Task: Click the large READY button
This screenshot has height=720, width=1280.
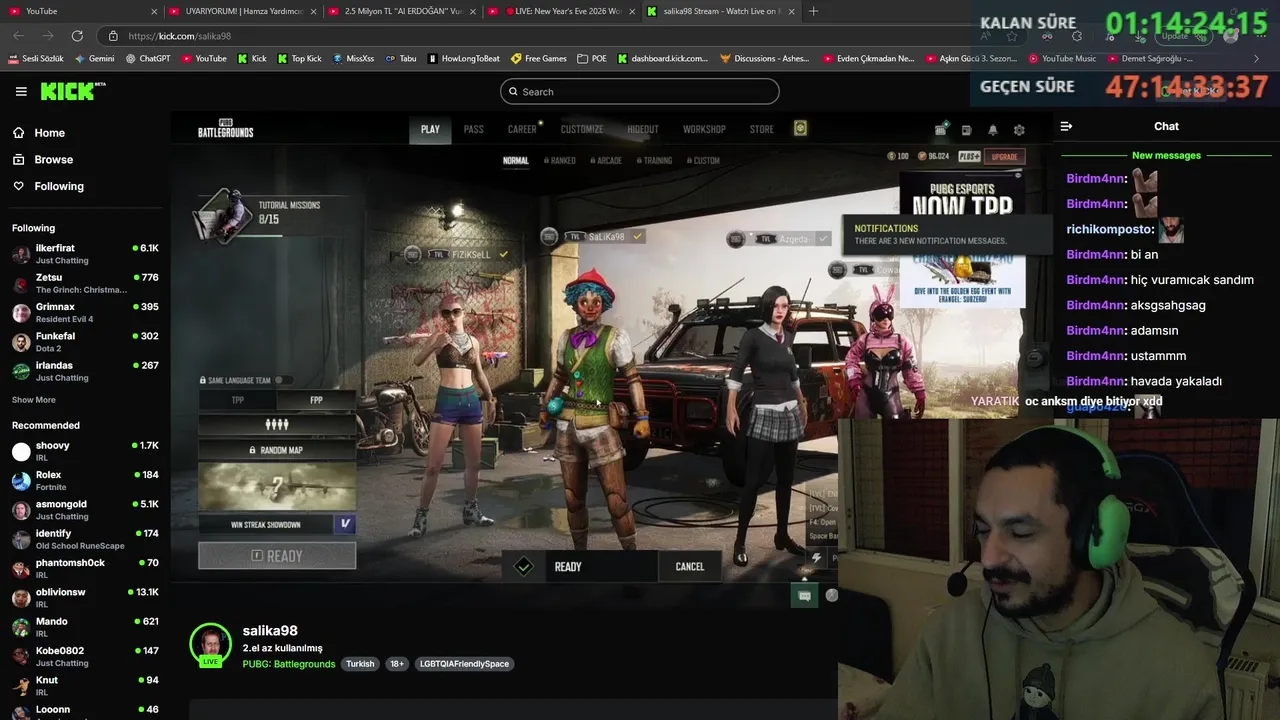Action: pyautogui.click(x=277, y=556)
